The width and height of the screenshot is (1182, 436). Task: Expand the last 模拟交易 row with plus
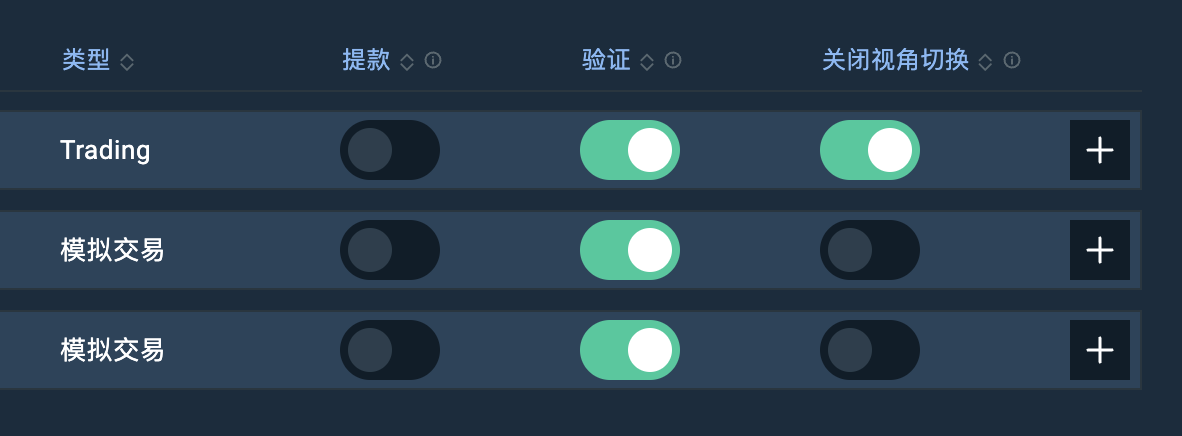click(x=1100, y=350)
